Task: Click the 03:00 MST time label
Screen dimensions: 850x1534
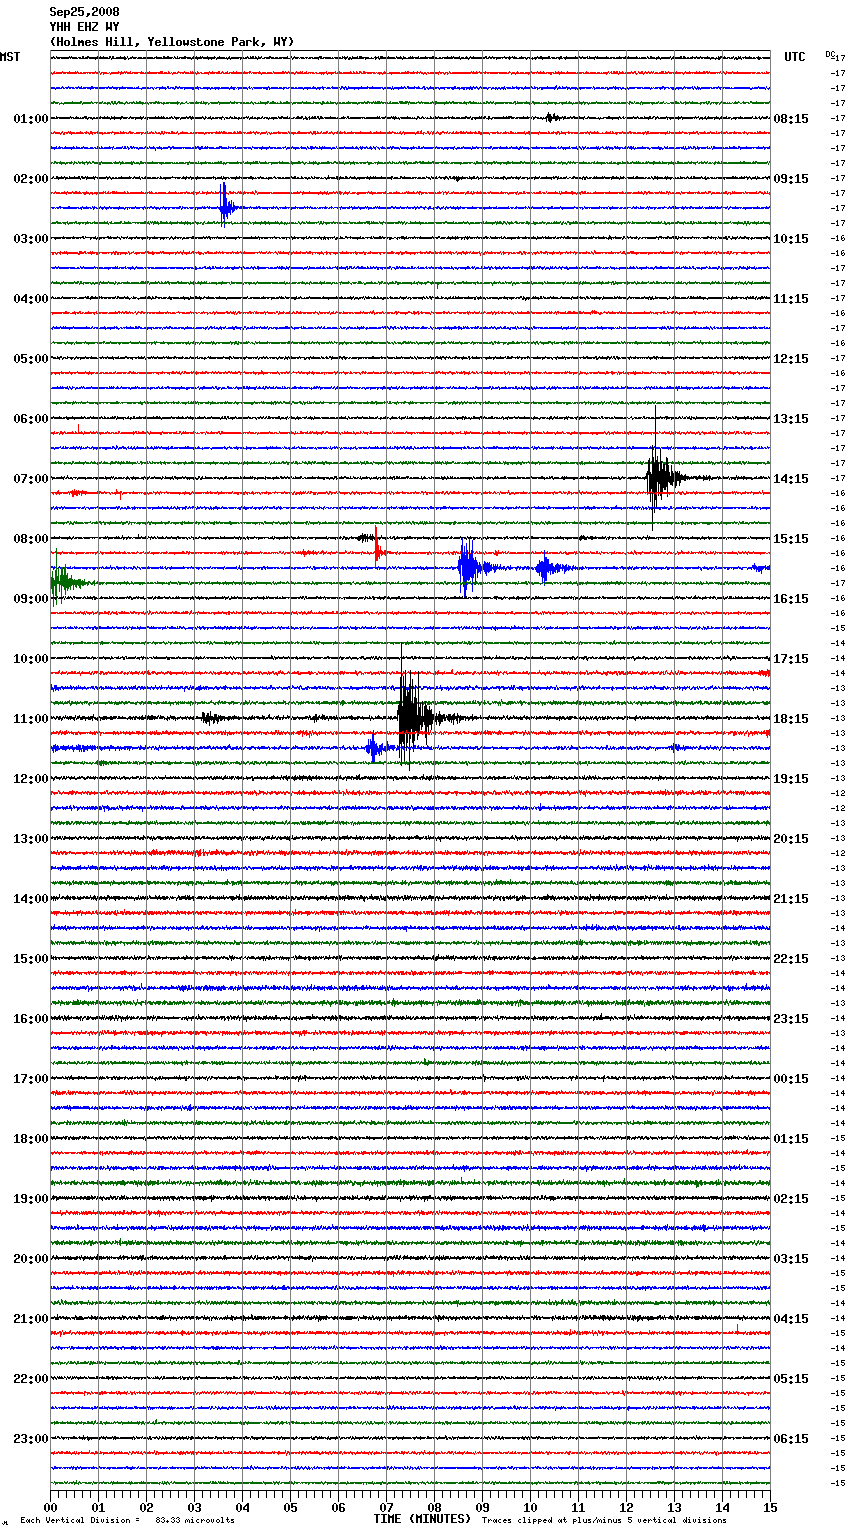Action: coord(30,239)
